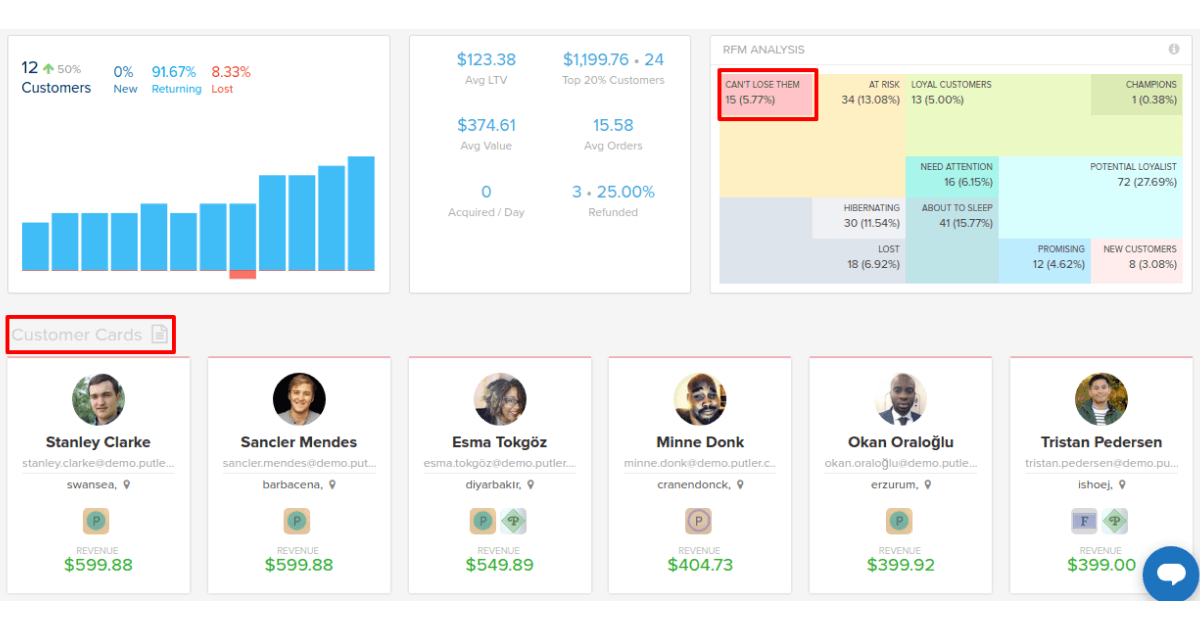Click Minne Donk's product badge icon
Screen dimensions: 1200x630
click(698, 521)
